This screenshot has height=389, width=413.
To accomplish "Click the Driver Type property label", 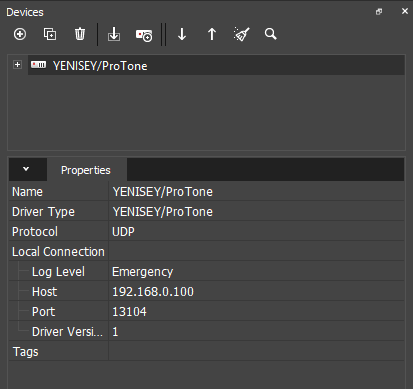I will pyautogui.click(x=43, y=212).
